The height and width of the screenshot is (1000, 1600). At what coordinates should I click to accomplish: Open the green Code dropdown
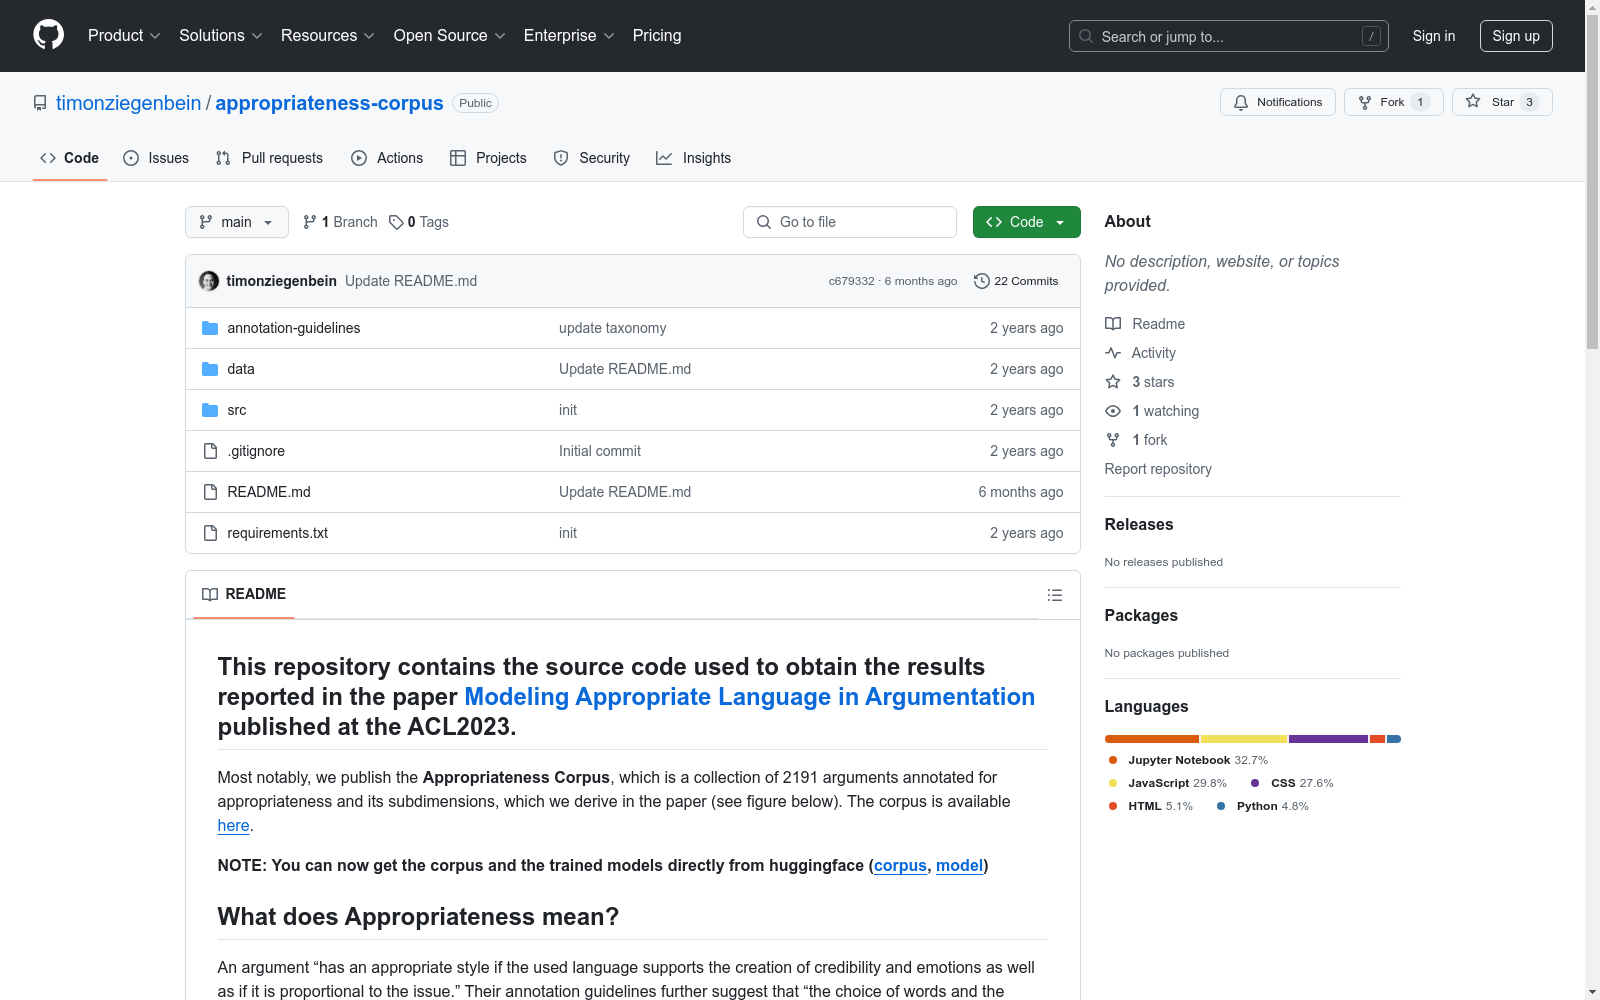[1026, 222]
